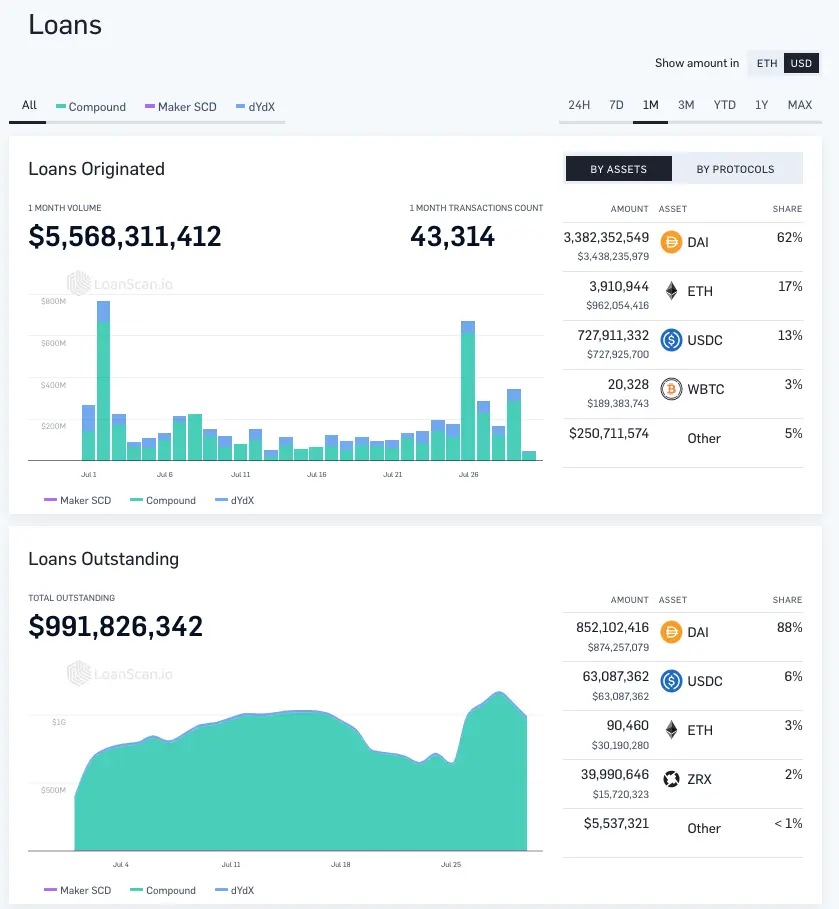Screen dimensions: 839x909
Task: Click the tall bar at Jul 26
Action: 468,391
